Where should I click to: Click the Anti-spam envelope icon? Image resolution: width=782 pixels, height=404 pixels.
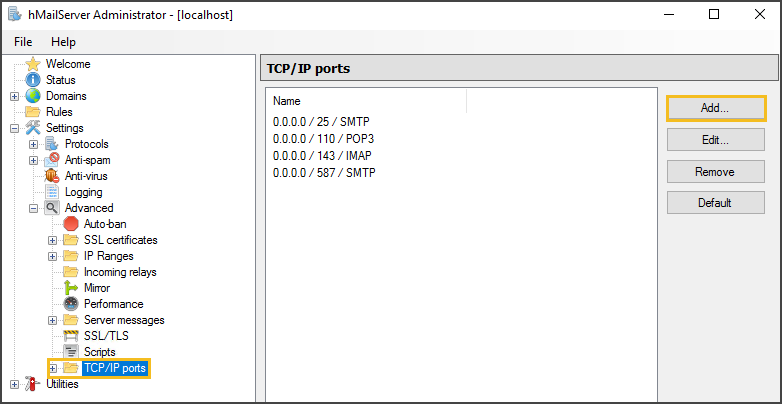pos(52,160)
